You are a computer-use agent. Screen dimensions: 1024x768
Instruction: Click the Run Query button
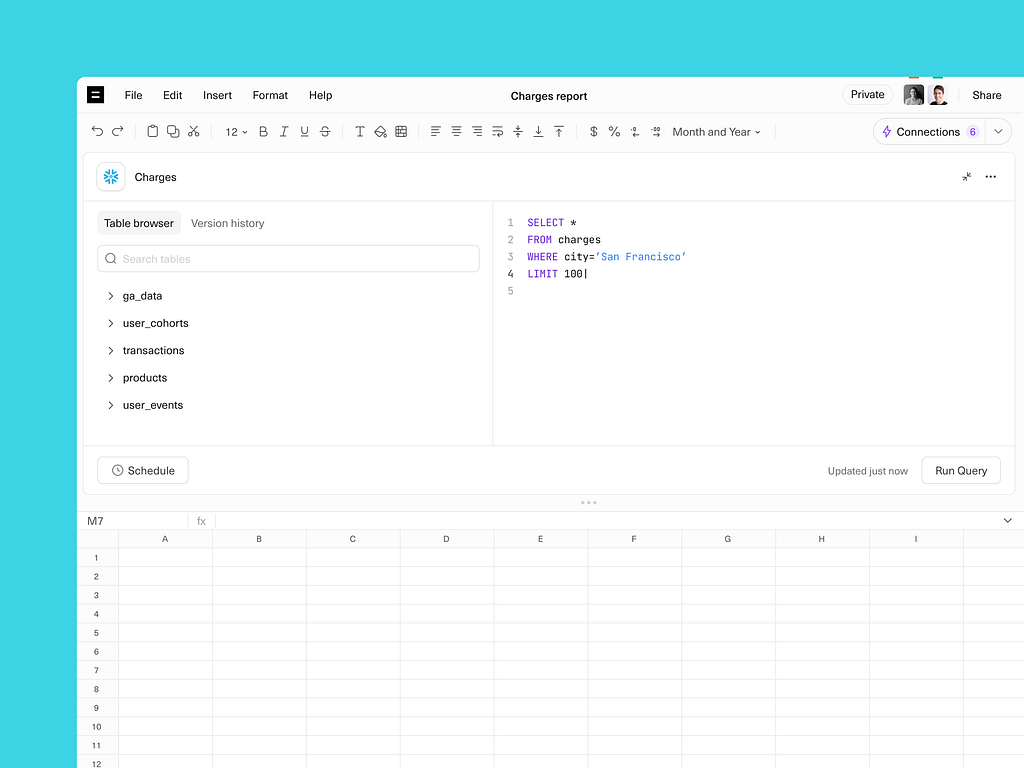click(960, 470)
